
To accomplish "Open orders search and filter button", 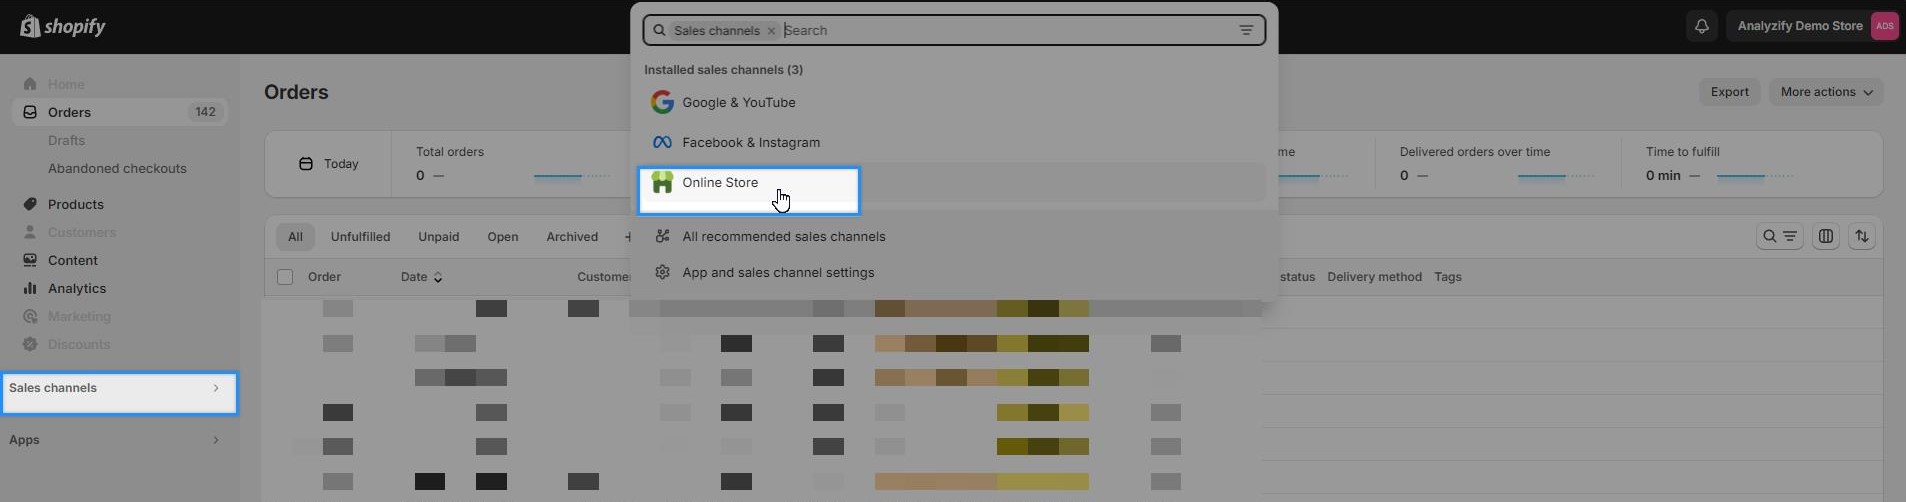I will point(1780,237).
